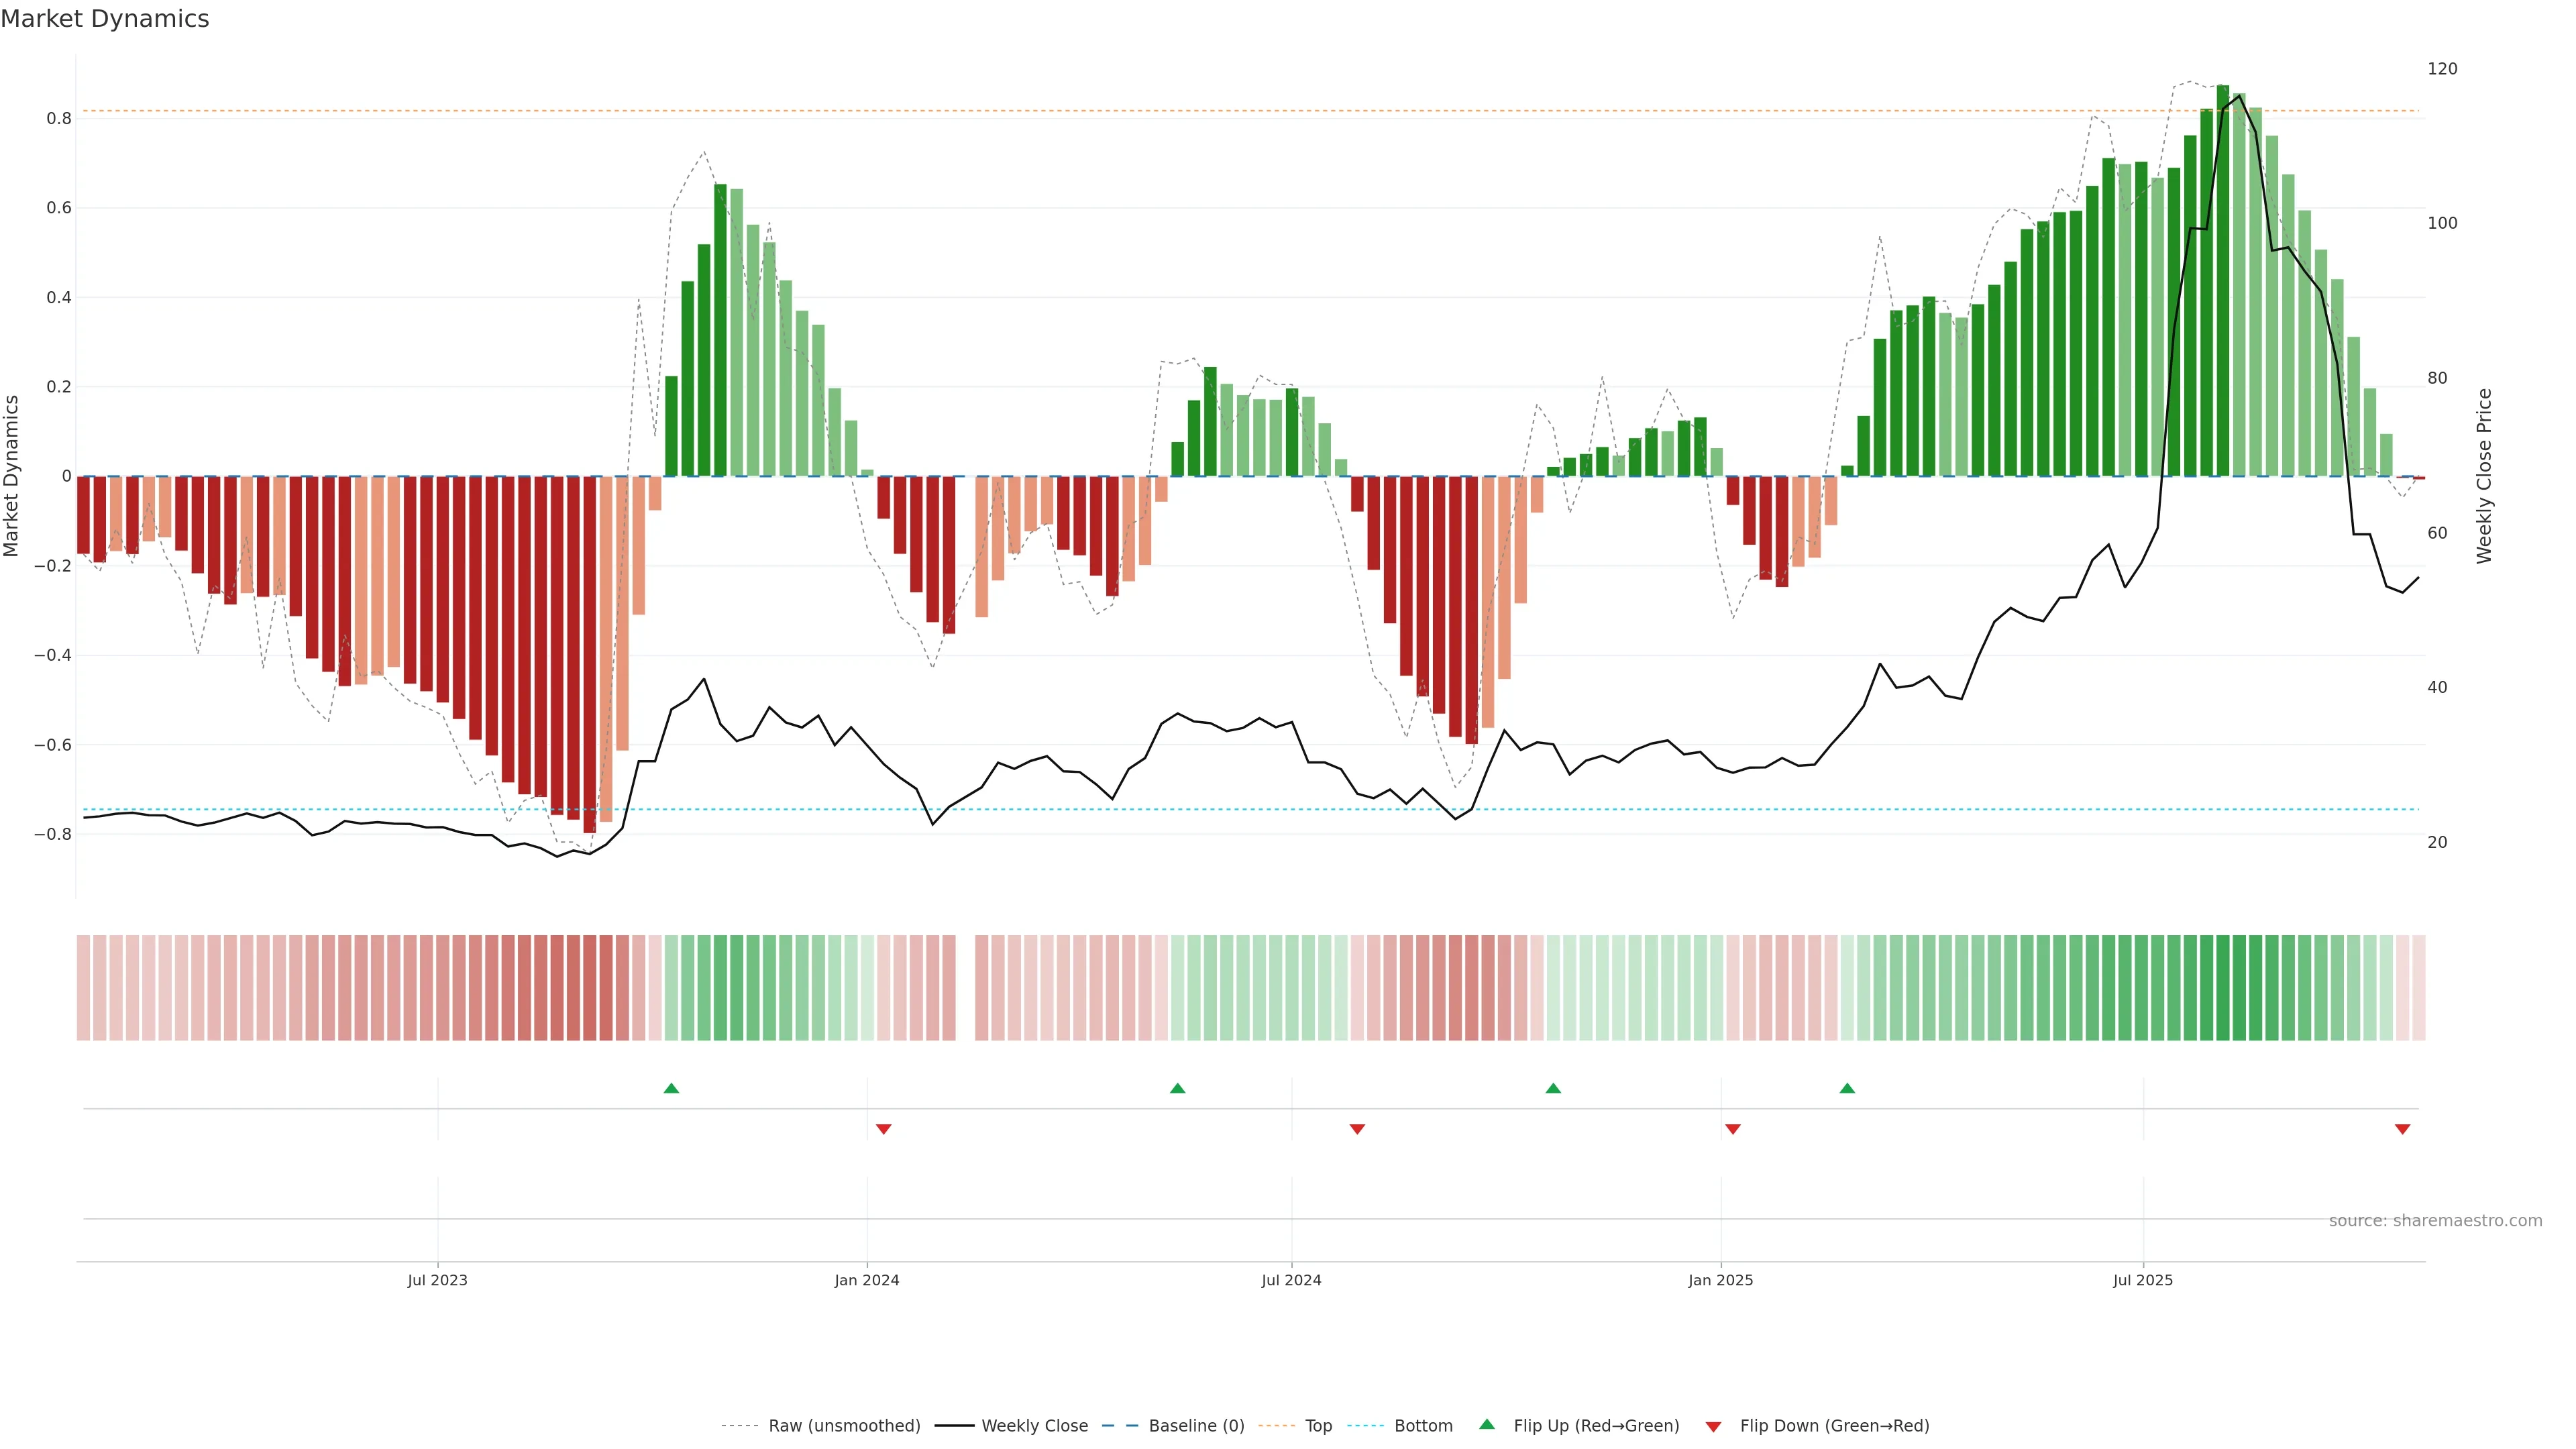Click the red Flip Down marker near Jan 2025
This screenshot has width=2576, height=1449.
click(x=1733, y=1129)
